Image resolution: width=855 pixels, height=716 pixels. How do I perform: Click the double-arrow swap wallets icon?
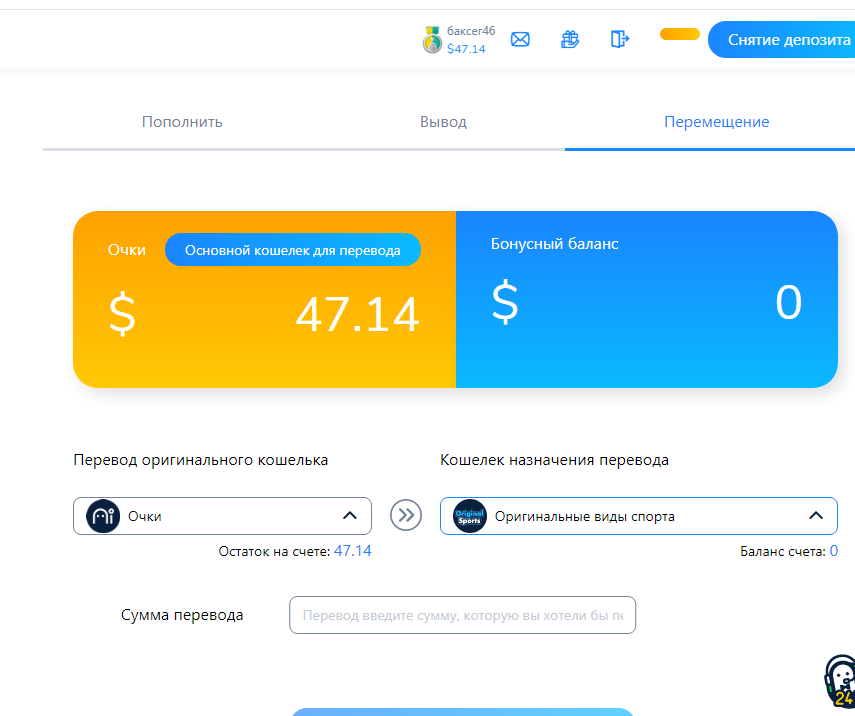(x=406, y=515)
